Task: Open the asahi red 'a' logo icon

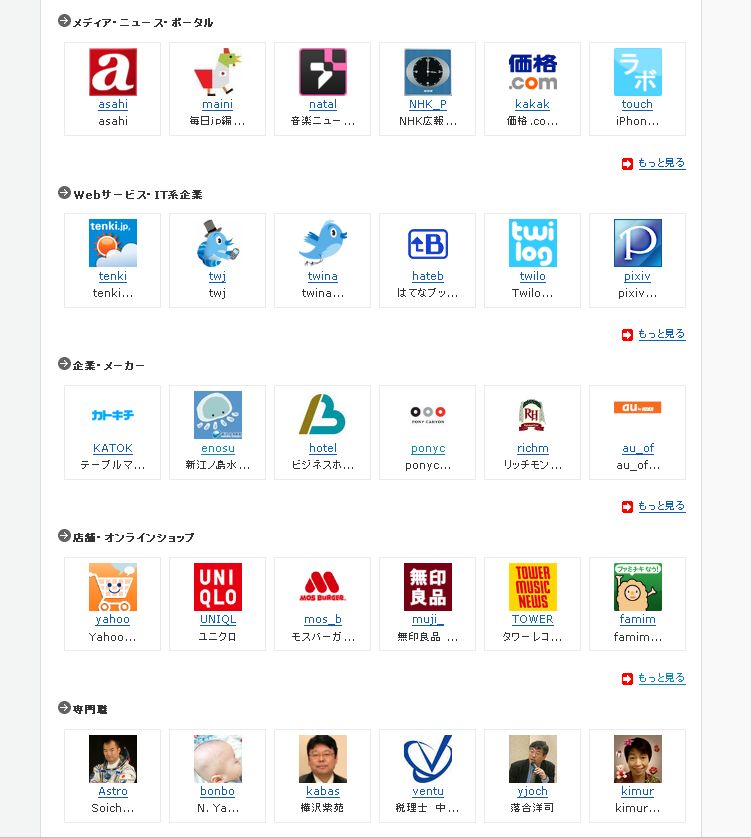Action: [x=113, y=72]
